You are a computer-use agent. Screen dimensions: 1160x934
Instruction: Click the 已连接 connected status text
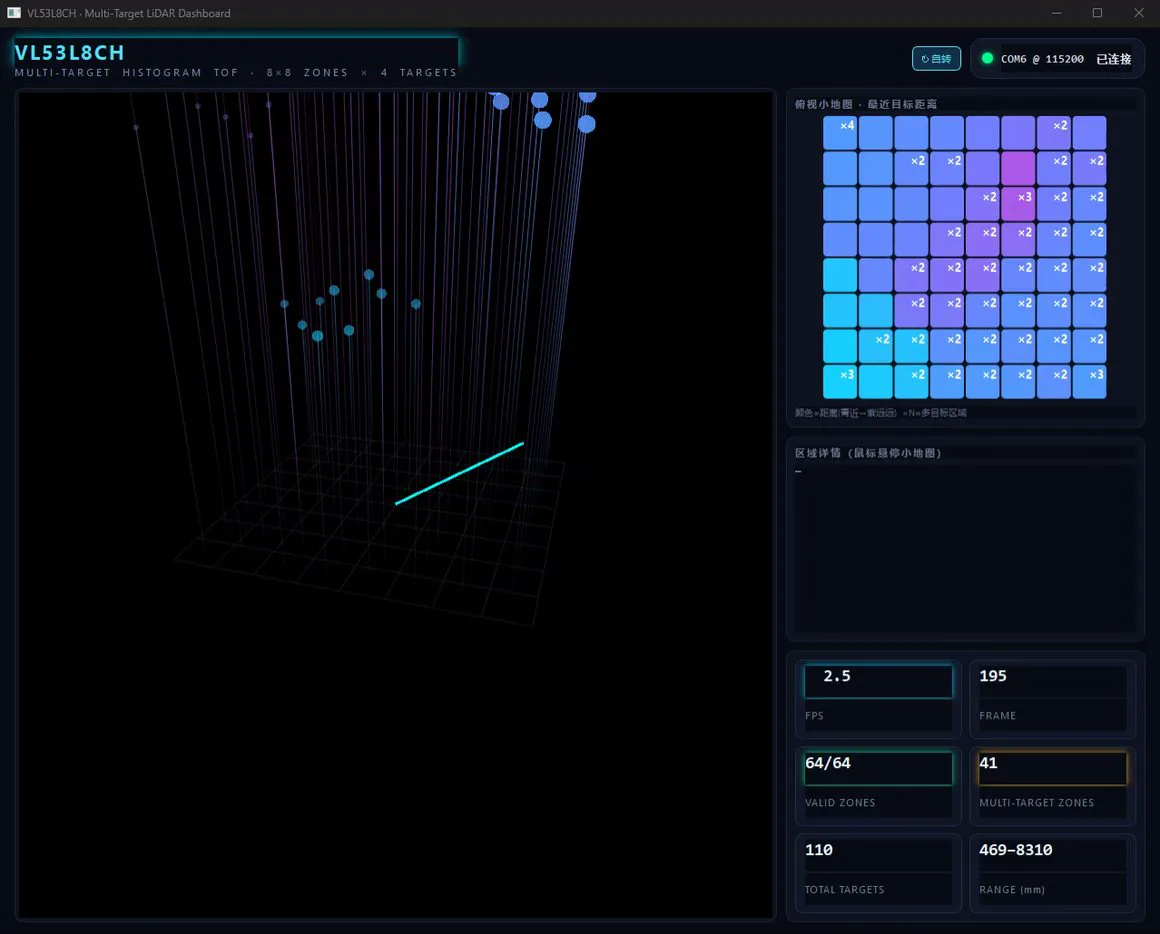pos(1113,59)
